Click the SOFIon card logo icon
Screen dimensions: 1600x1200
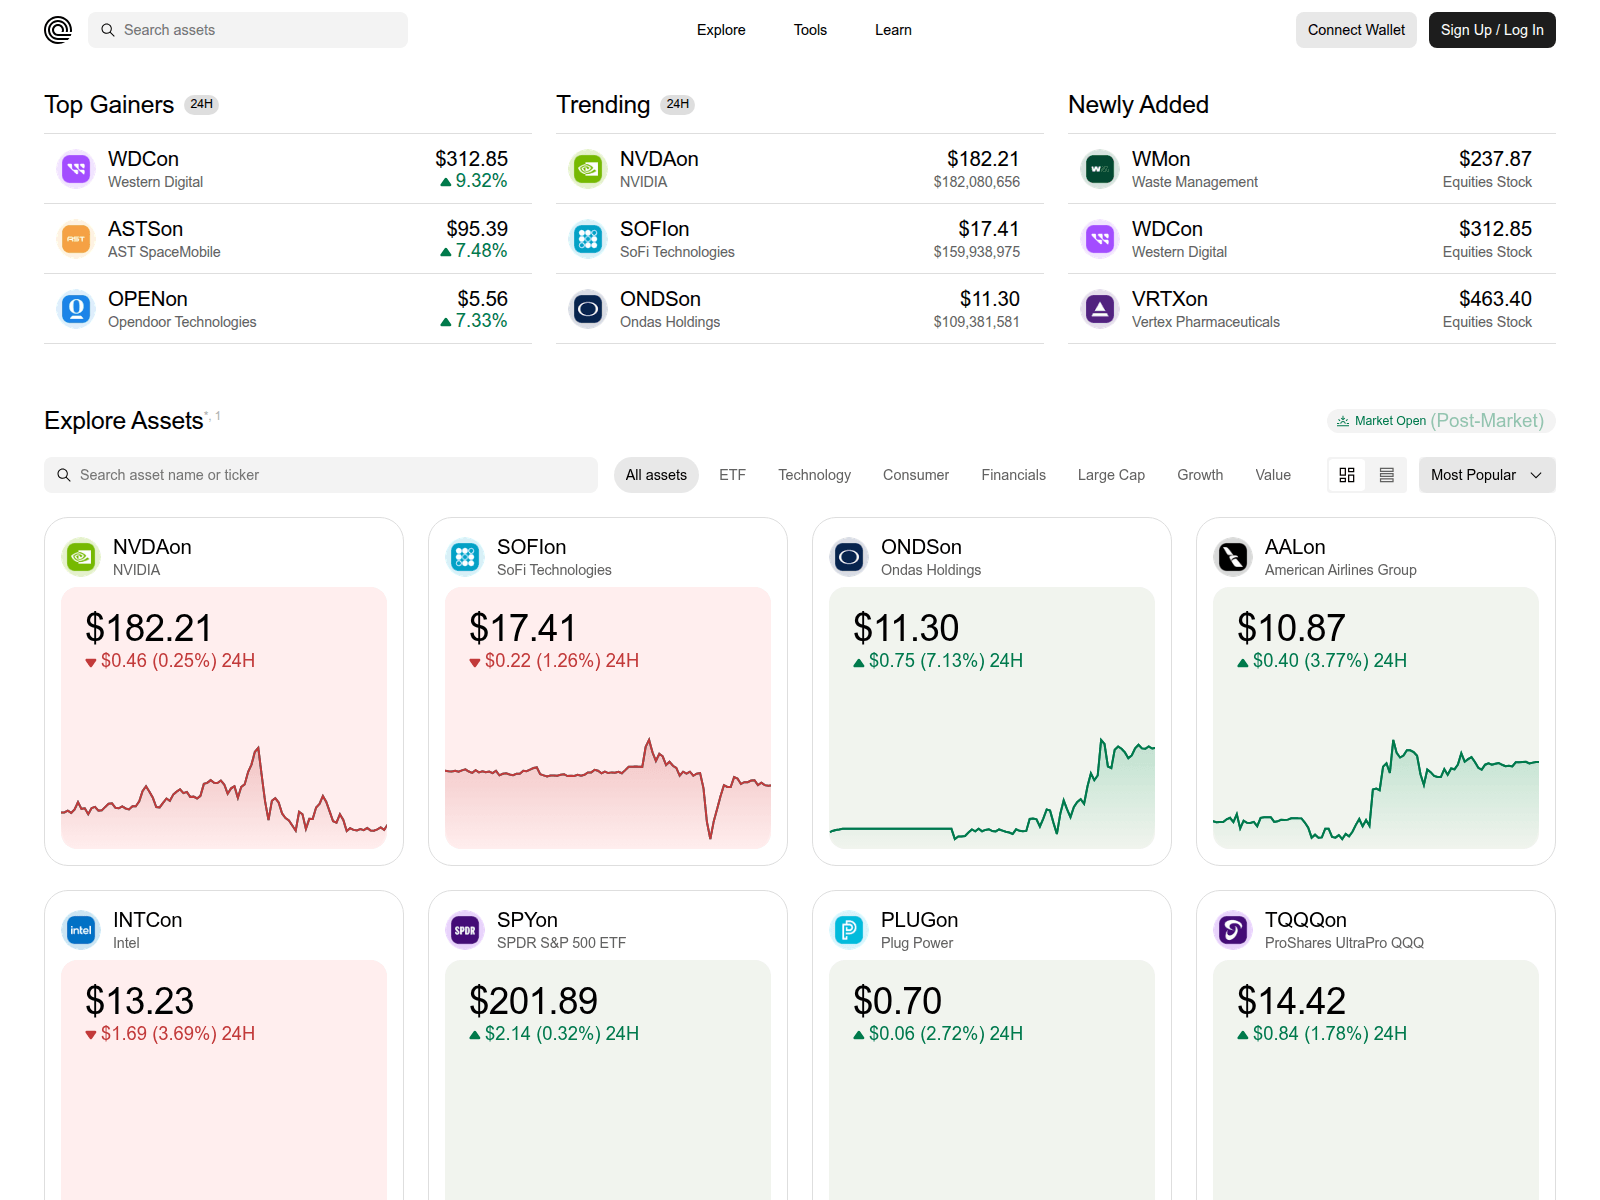(465, 557)
